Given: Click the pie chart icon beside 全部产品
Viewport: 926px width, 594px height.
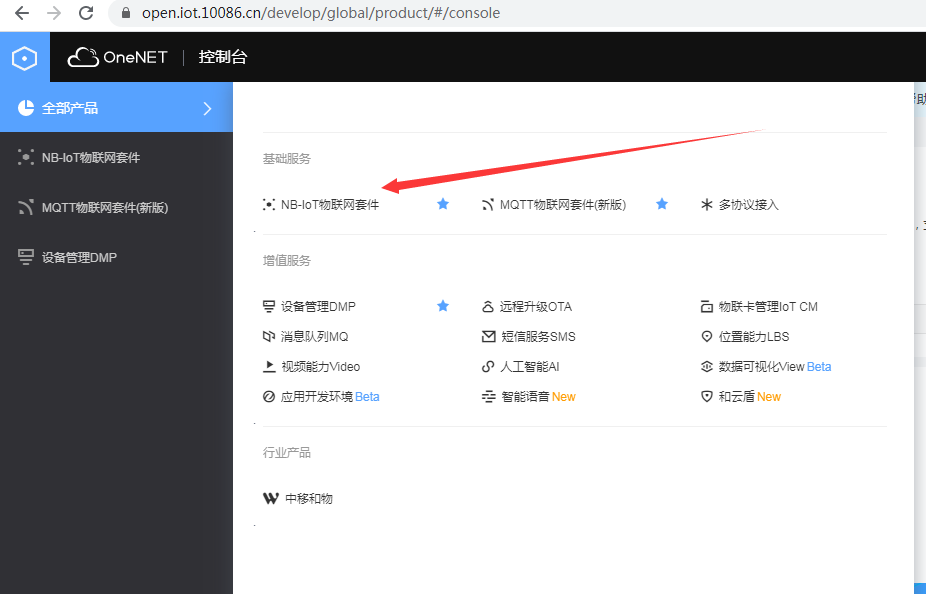Looking at the screenshot, I should click(26, 107).
